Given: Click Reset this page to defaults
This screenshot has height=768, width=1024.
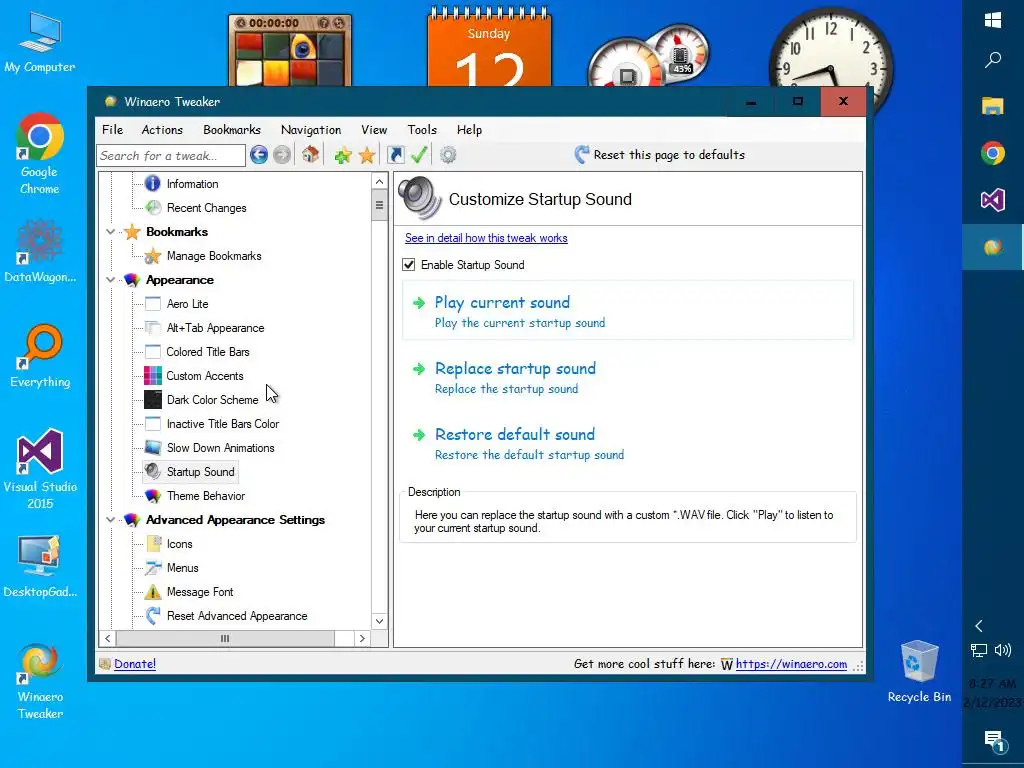Looking at the screenshot, I should pyautogui.click(x=660, y=155).
